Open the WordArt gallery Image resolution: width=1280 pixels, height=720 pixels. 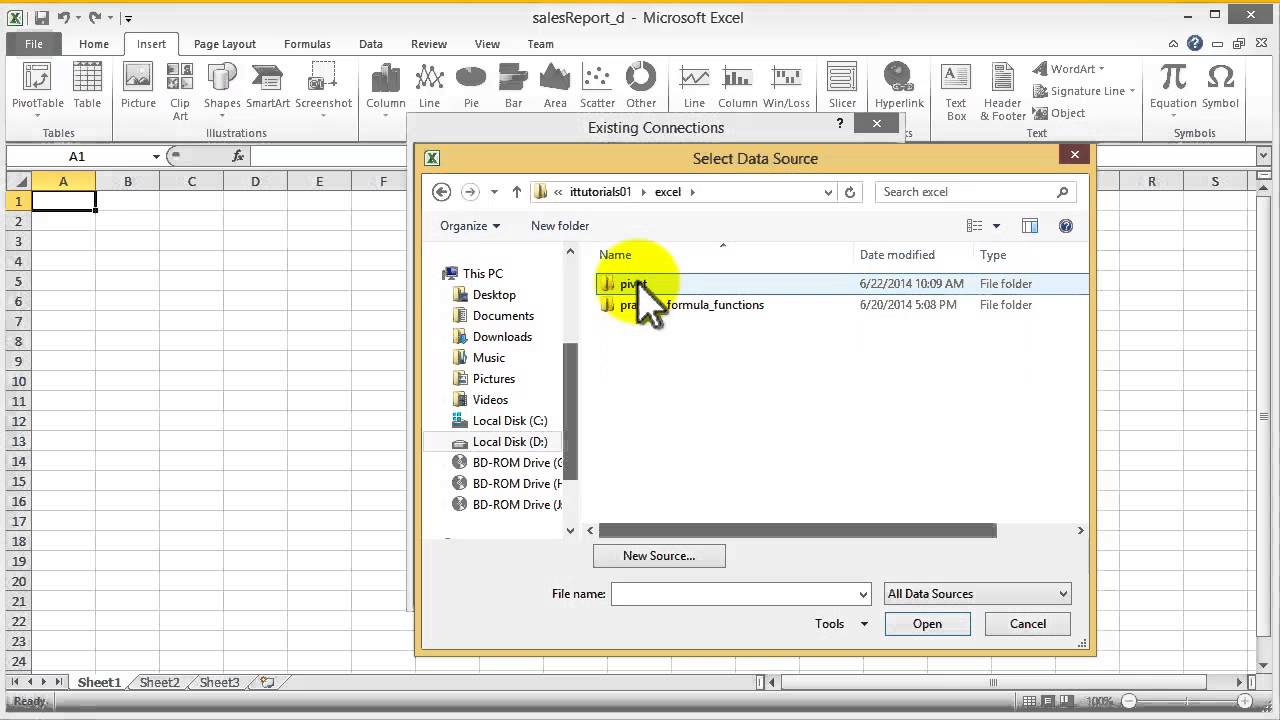coord(1069,69)
